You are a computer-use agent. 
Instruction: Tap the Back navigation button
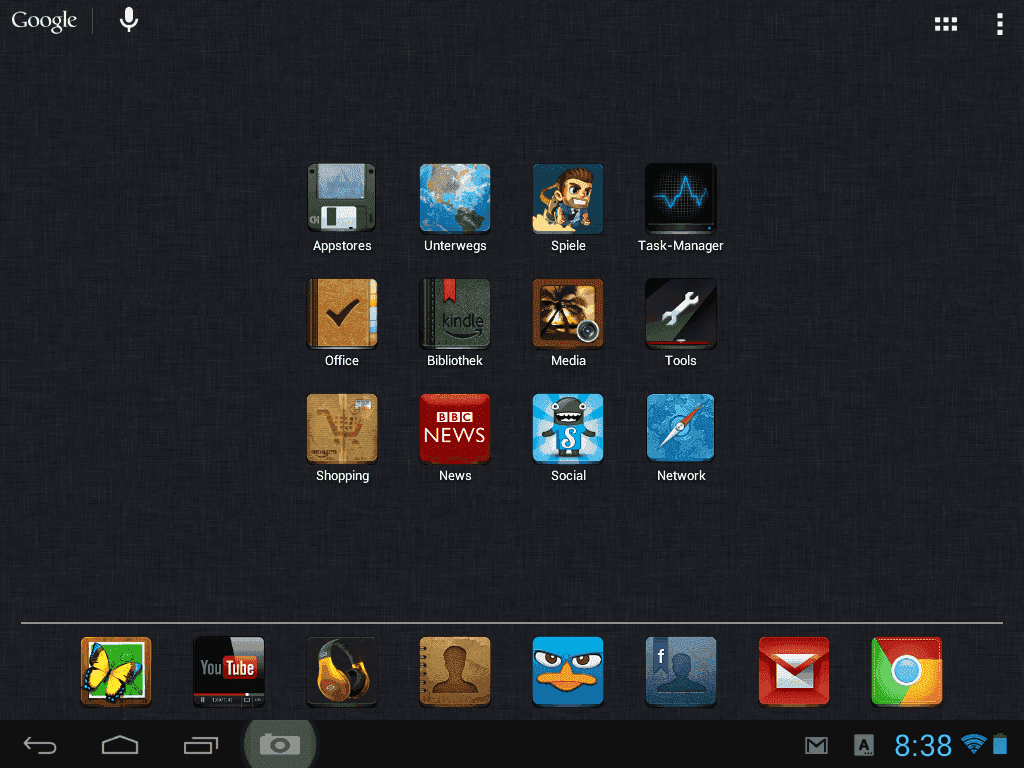click(x=40, y=744)
